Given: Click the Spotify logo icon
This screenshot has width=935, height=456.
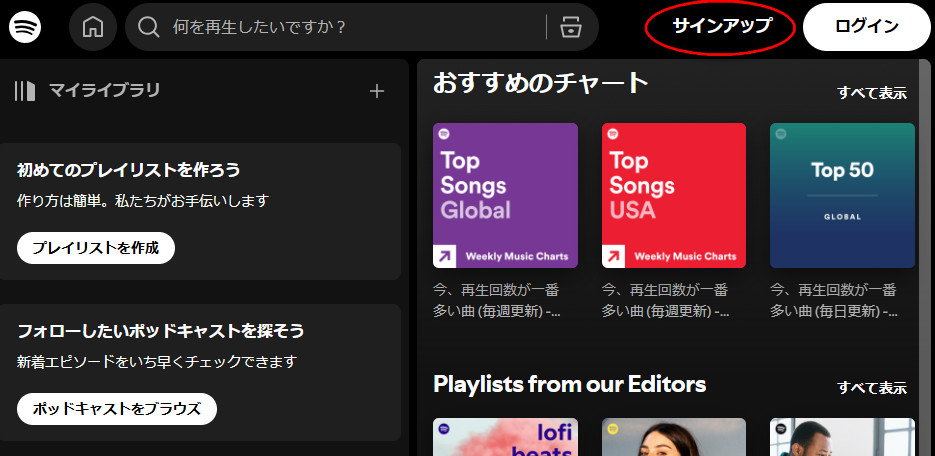Looking at the screenshot, I should click(x=25, y=26).
